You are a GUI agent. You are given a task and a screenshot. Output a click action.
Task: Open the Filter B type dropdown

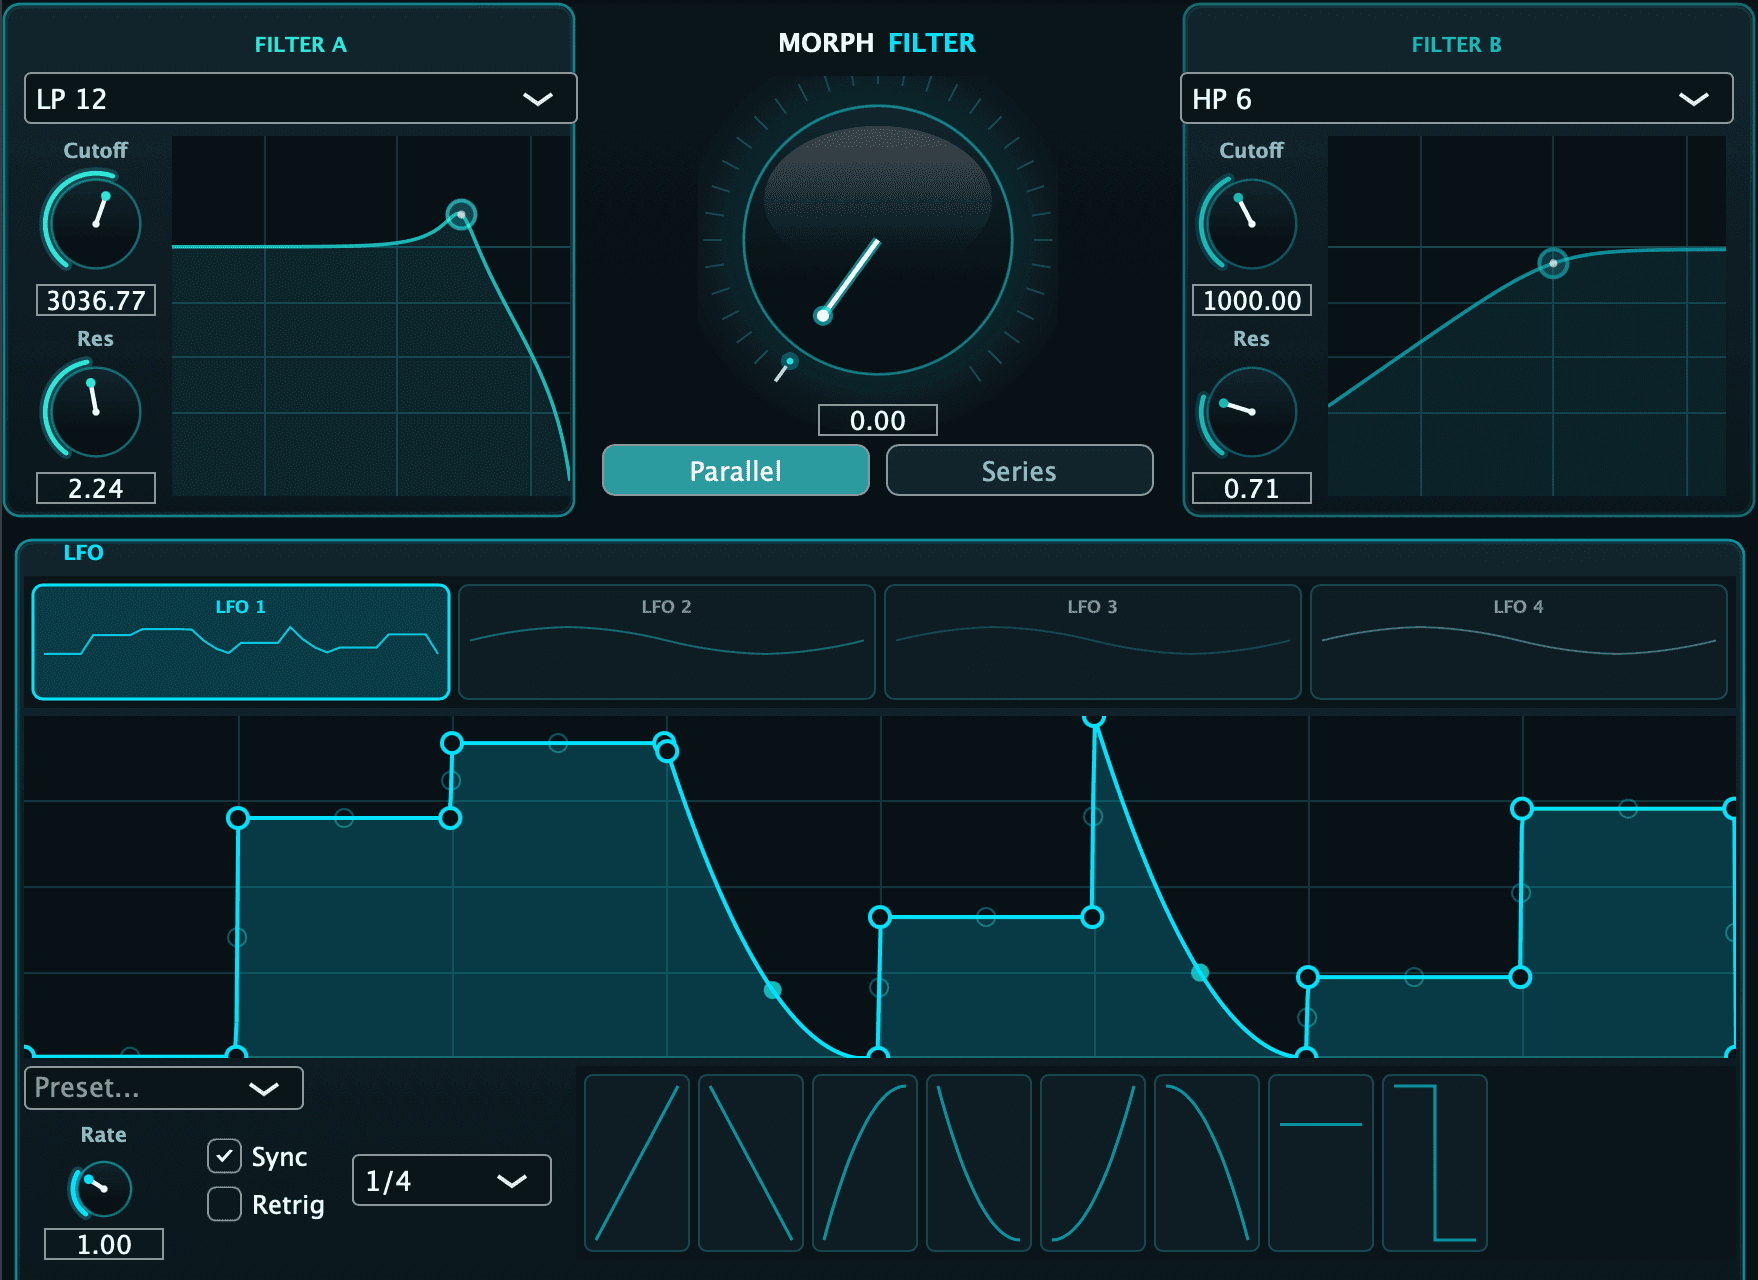pyautogui.click(x=1456, y=98)
